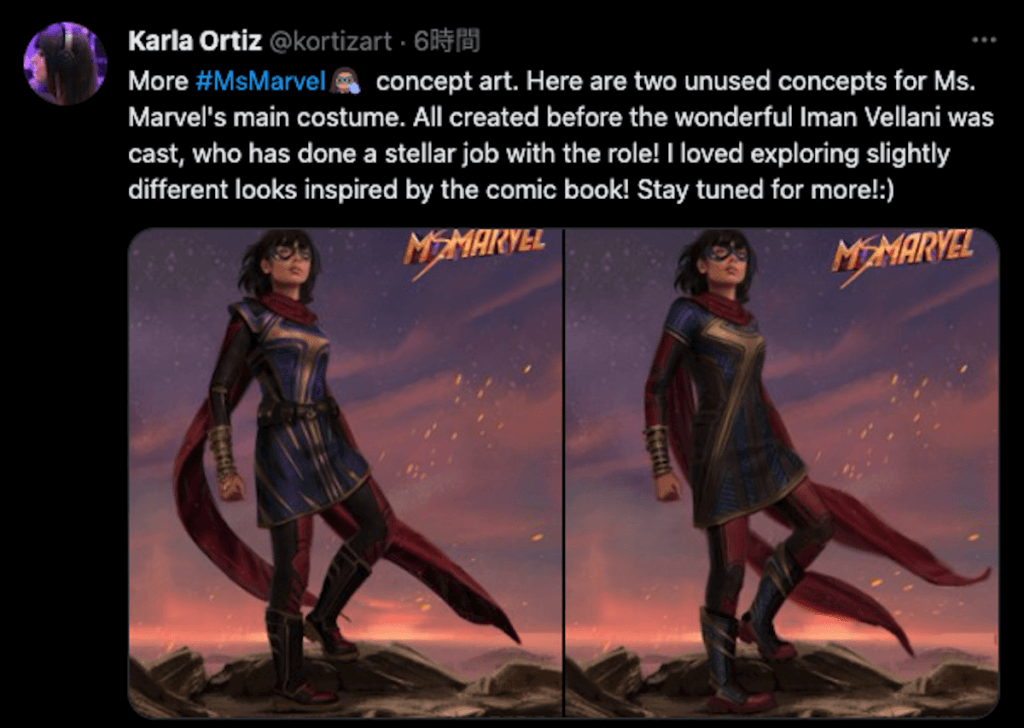Open the left concept art image
1024x728 pixels.
click(345, 472)
